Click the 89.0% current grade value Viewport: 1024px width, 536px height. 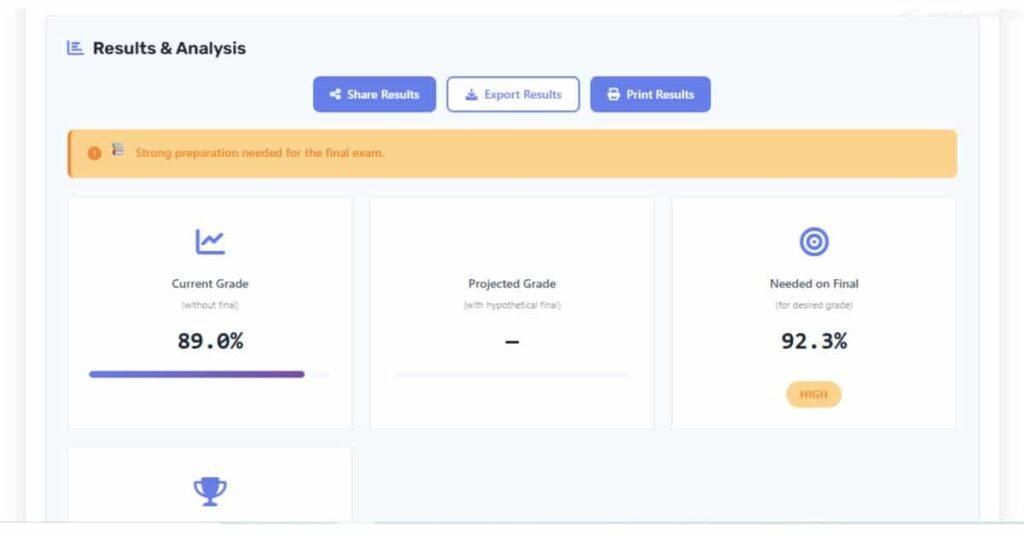[x=210, y=341]
